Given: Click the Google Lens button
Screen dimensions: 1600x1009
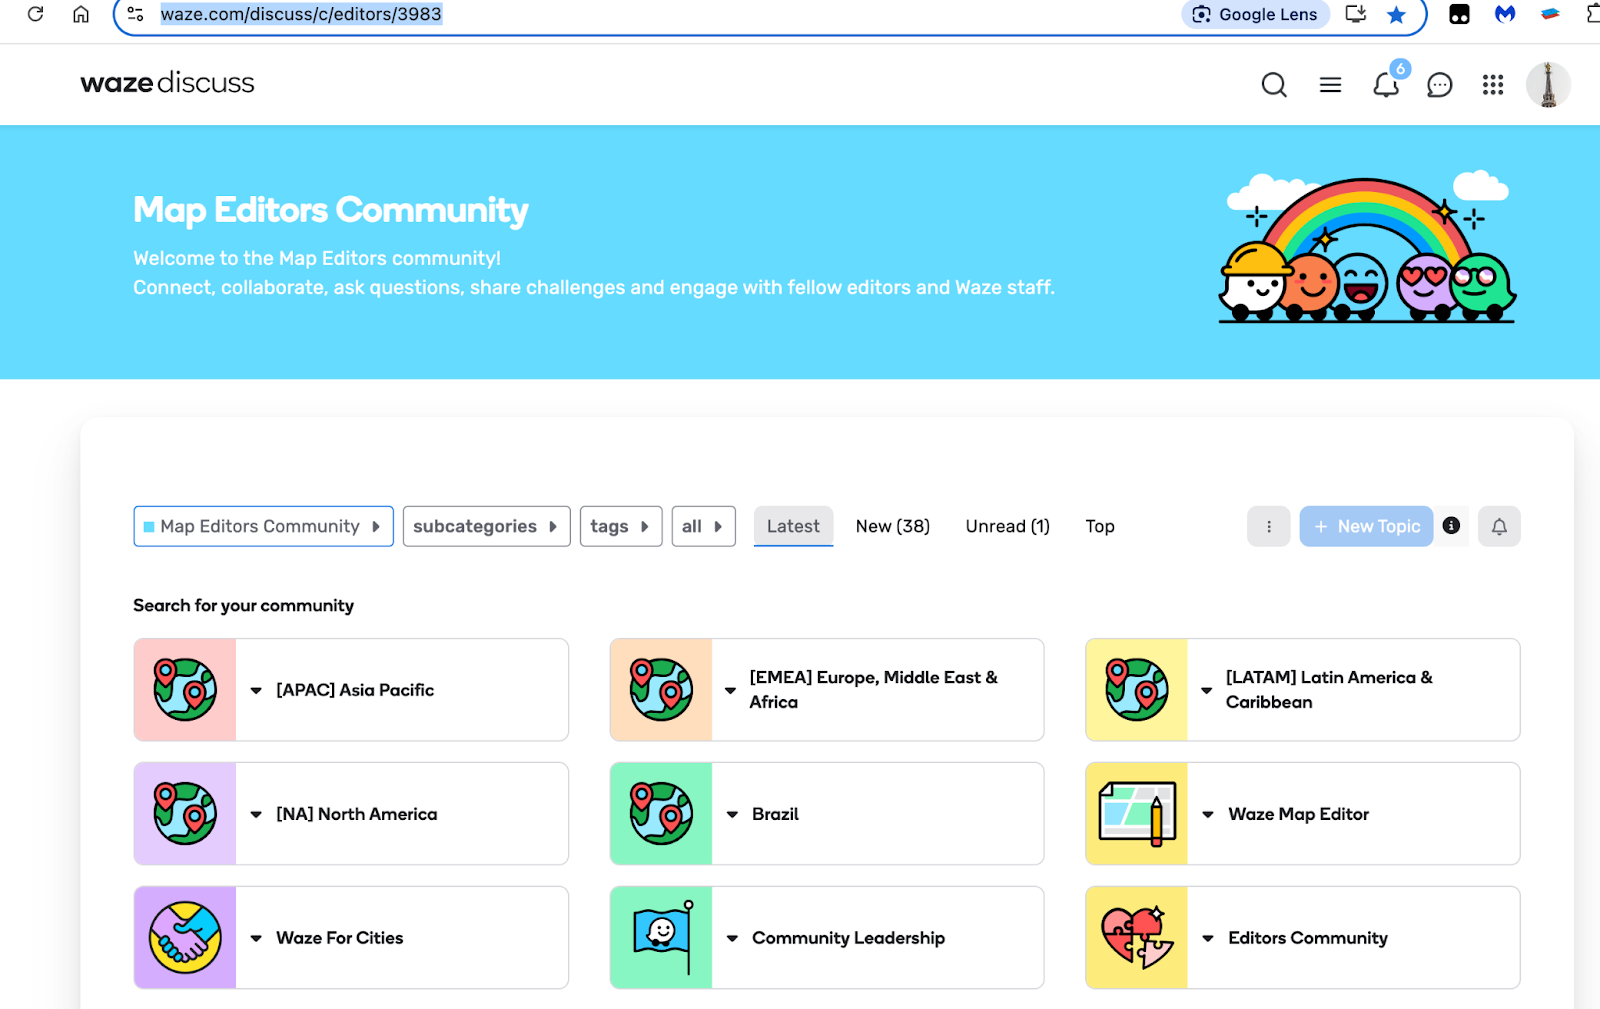Looking at the screenshot, I should tap(1255, 15).
